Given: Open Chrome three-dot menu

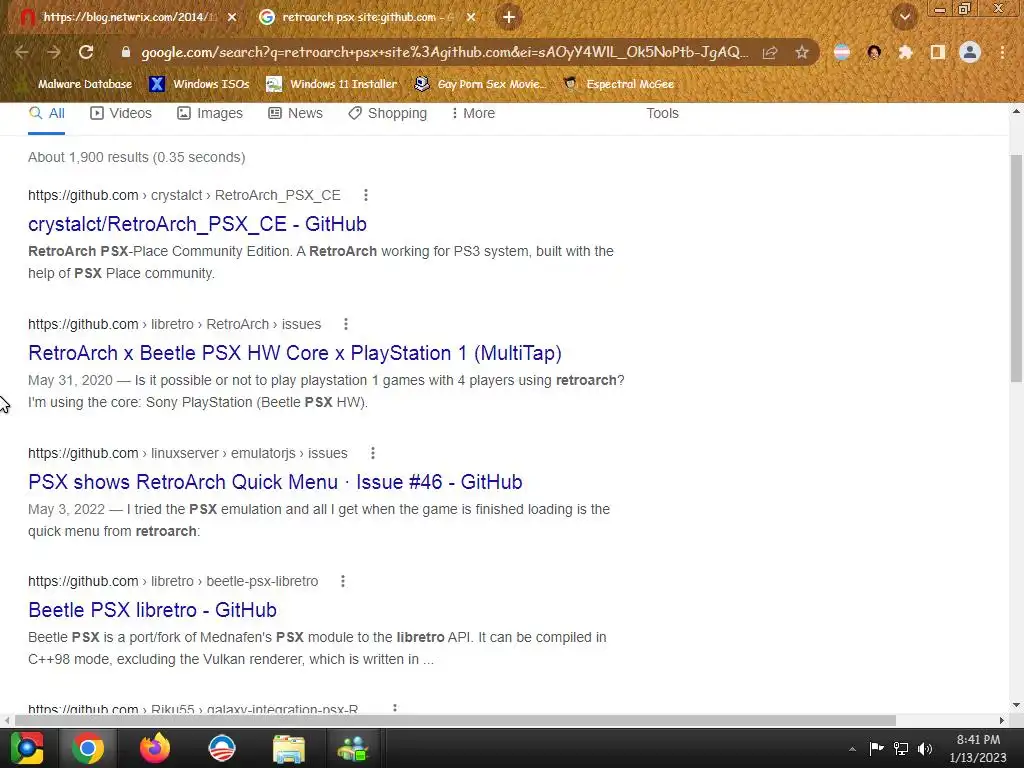Looking at the screenshot, I should point(1002,52).
